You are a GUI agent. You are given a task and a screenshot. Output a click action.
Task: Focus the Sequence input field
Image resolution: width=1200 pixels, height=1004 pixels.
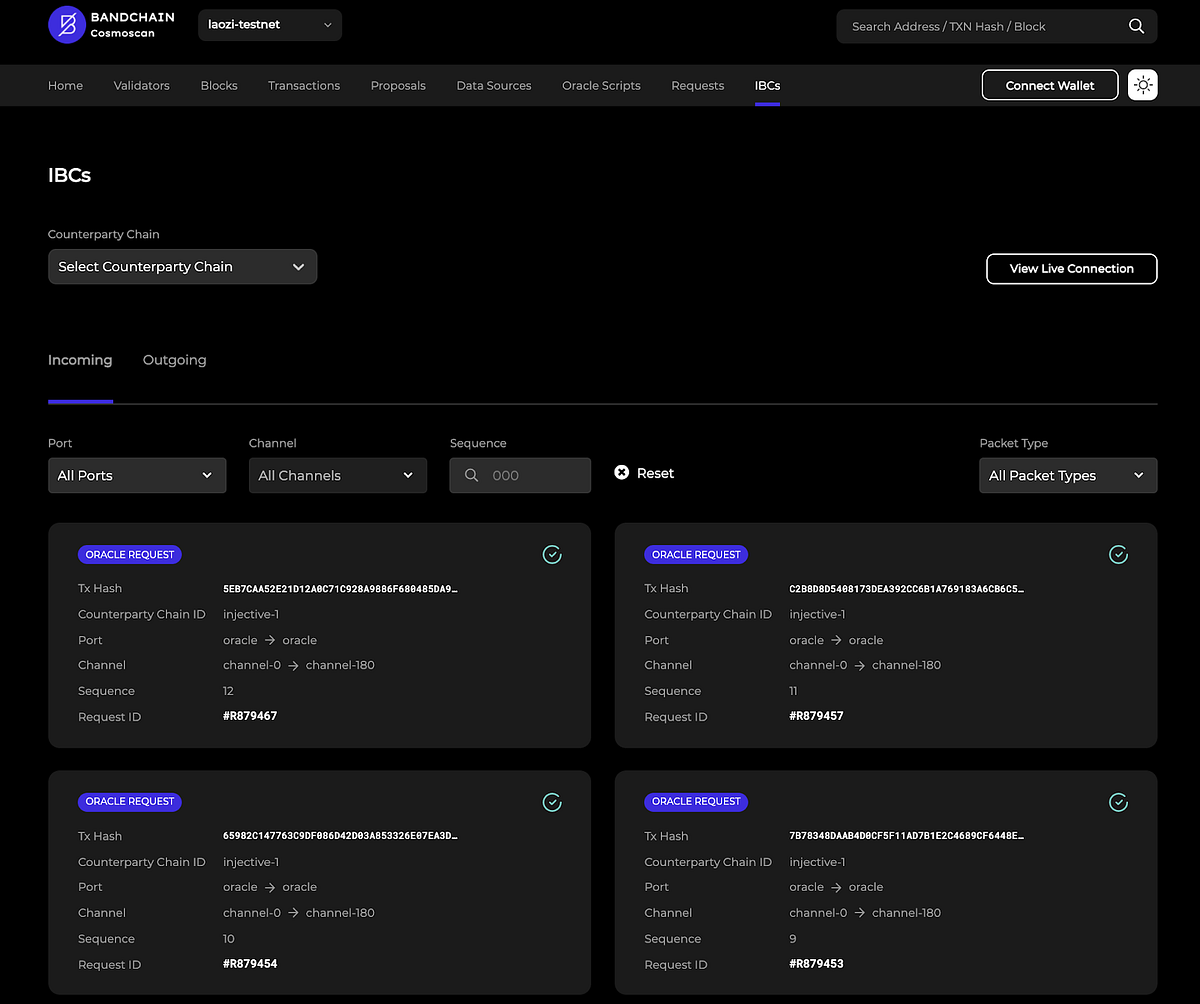click(x=520, y=475)
